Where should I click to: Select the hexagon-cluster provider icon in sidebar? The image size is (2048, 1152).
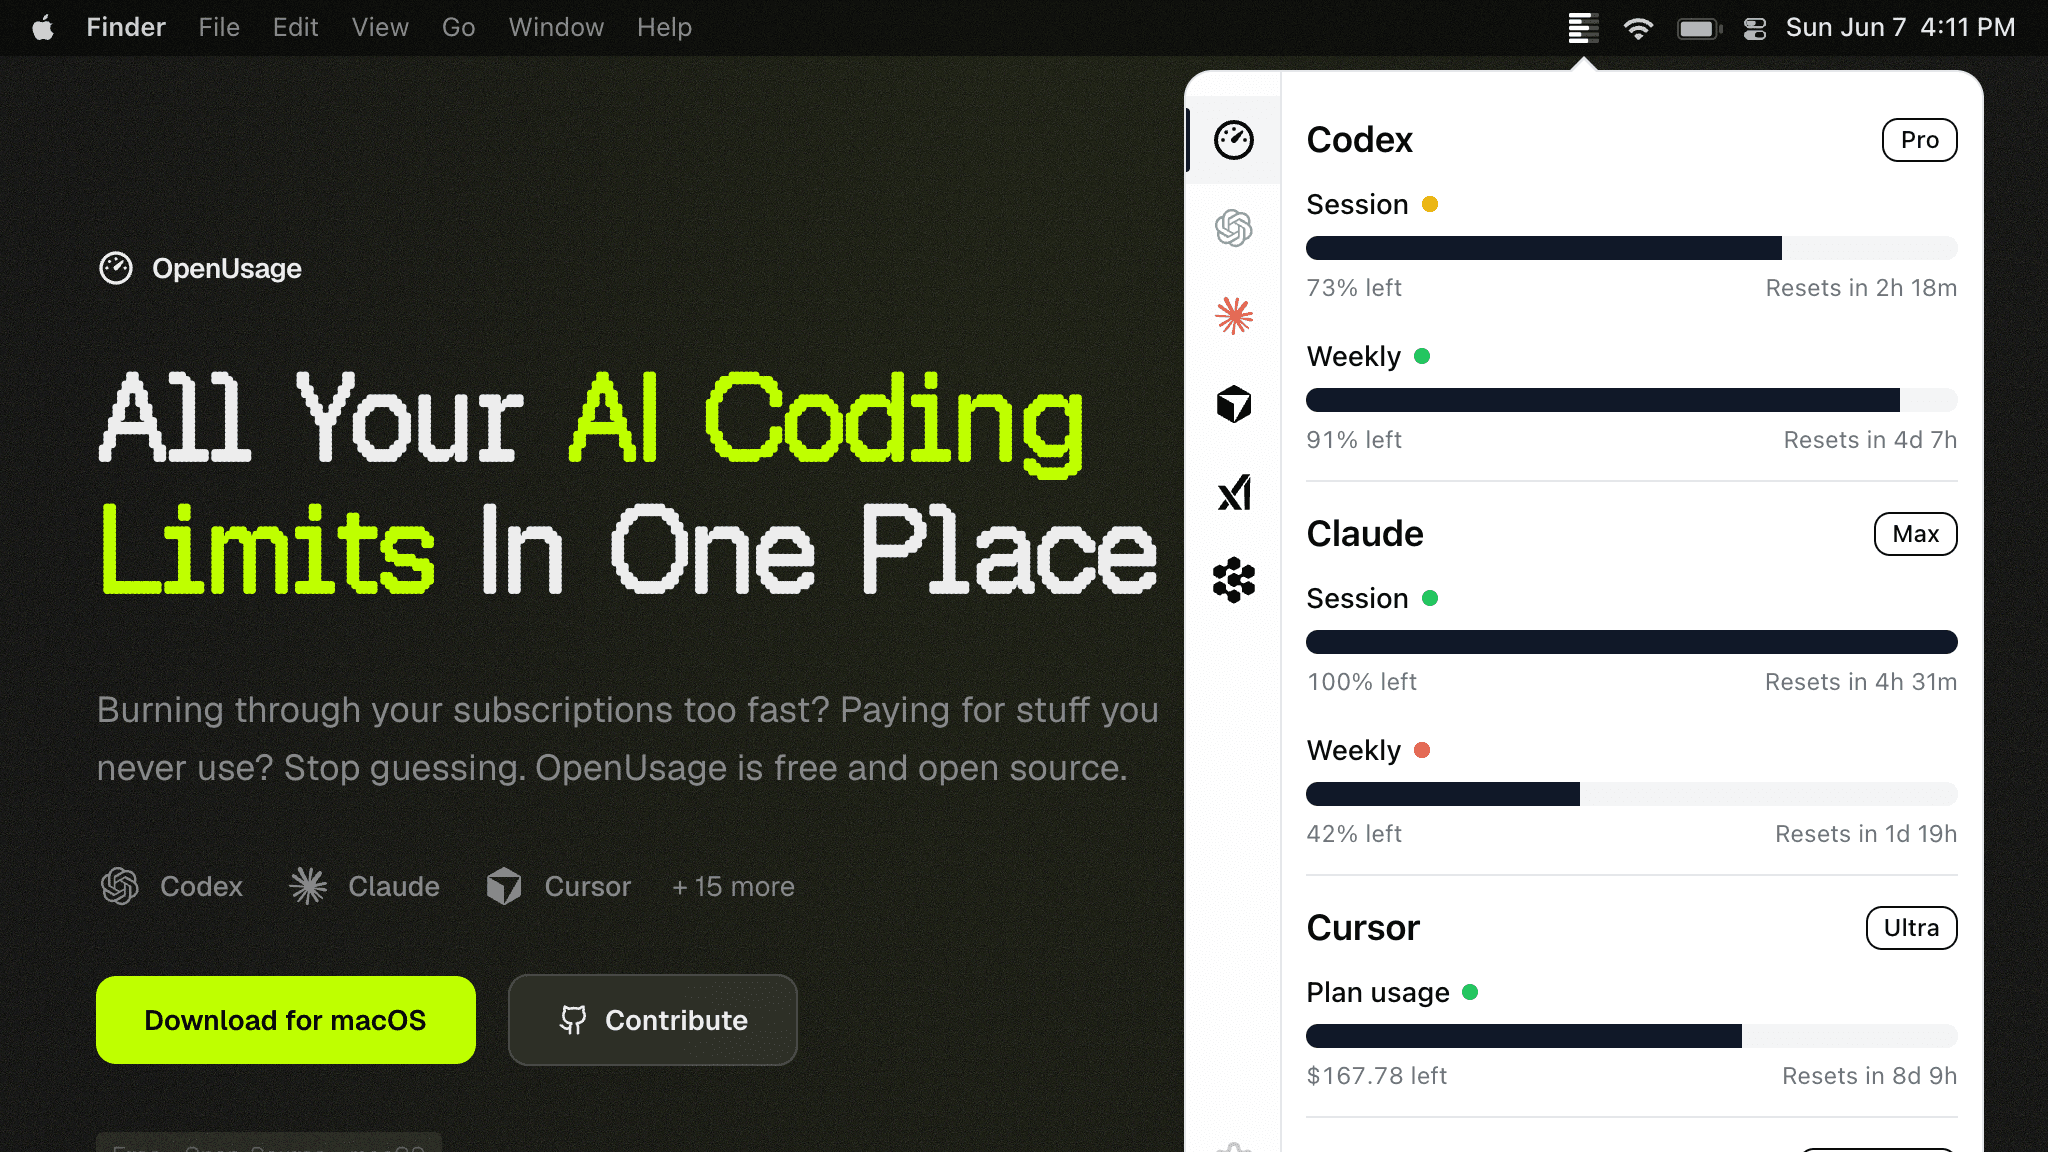pos(1234,580)
